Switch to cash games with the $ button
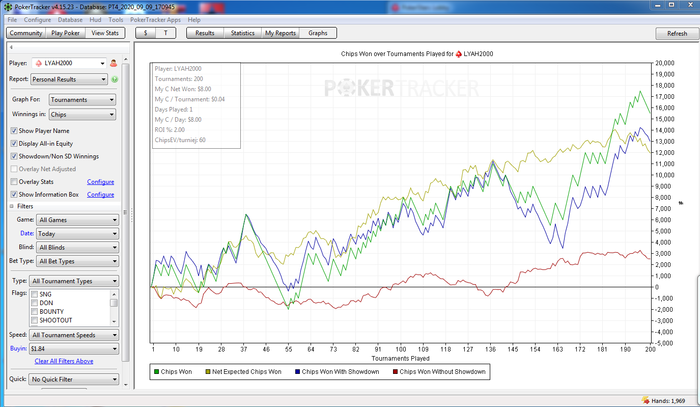The height and width of the screenshot is (407, 700). coord(148,33)
